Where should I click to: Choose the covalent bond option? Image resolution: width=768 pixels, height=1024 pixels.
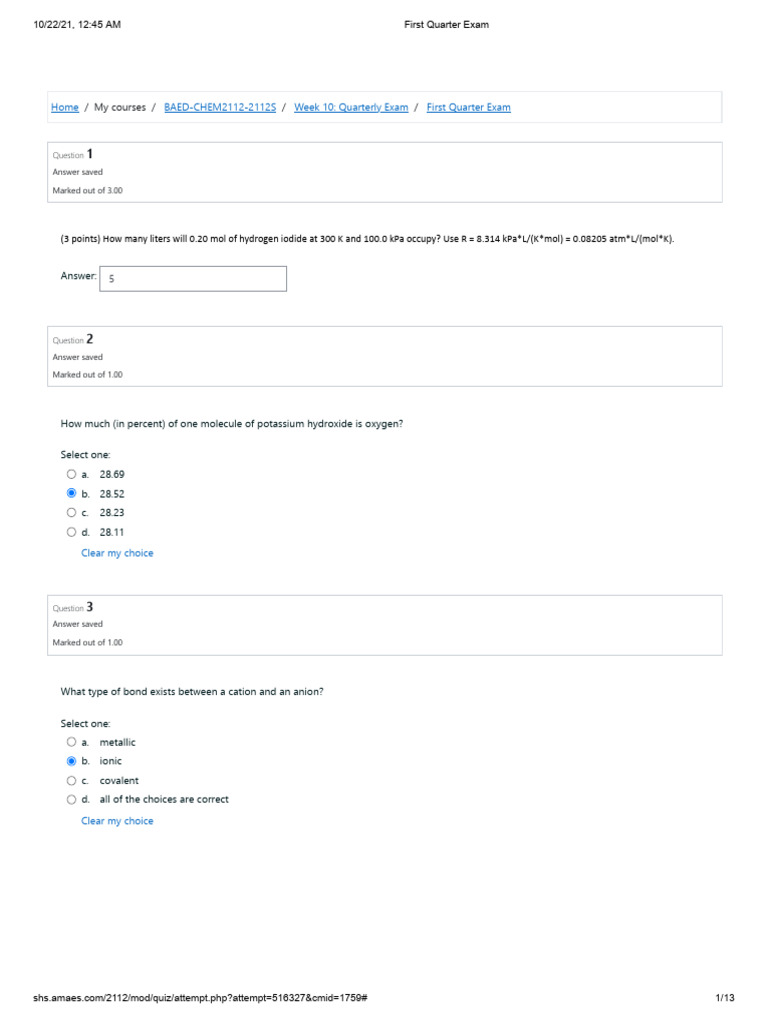[71, 780]
